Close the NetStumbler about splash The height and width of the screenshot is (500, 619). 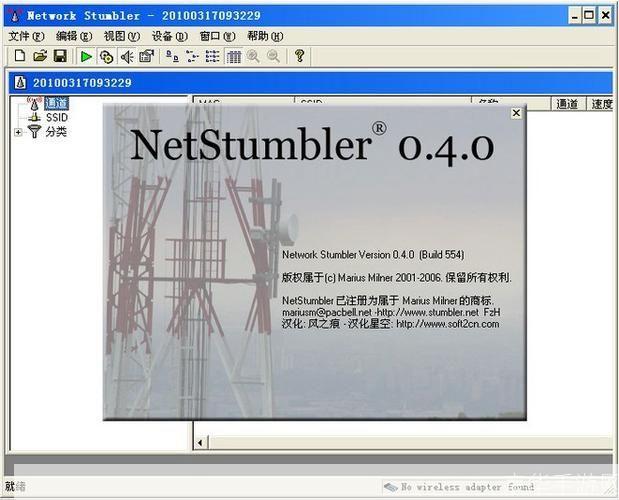(516, 113)
